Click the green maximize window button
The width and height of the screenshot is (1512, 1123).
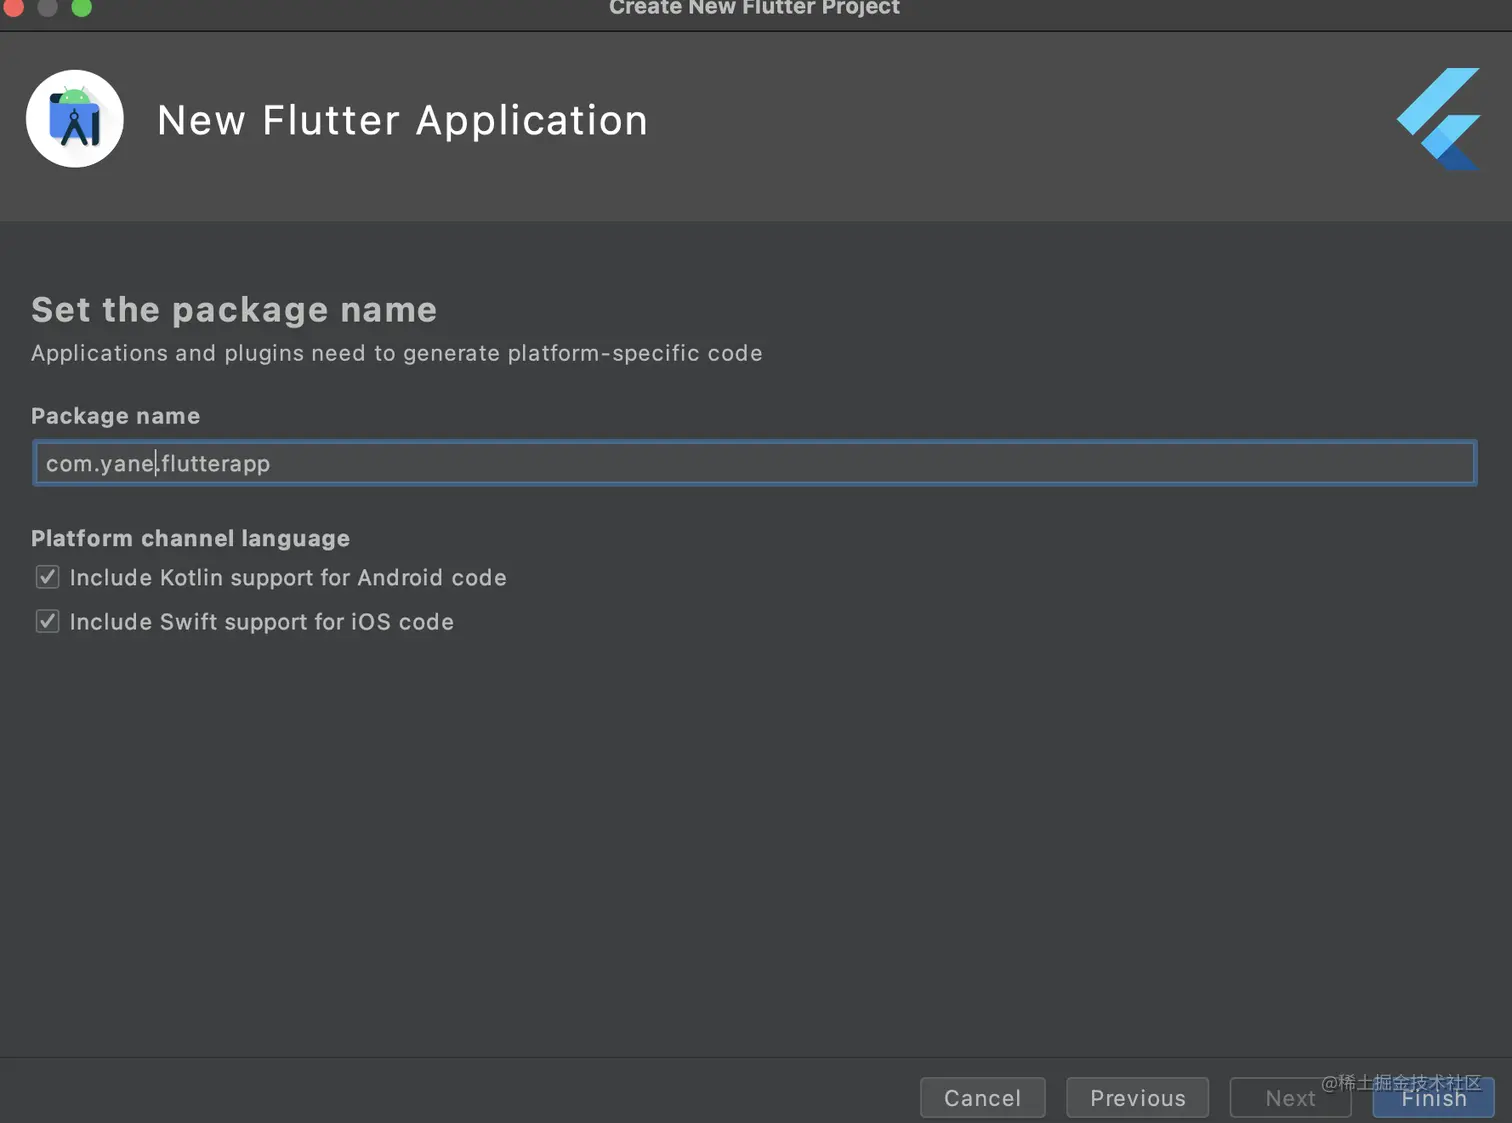(81, 8)
